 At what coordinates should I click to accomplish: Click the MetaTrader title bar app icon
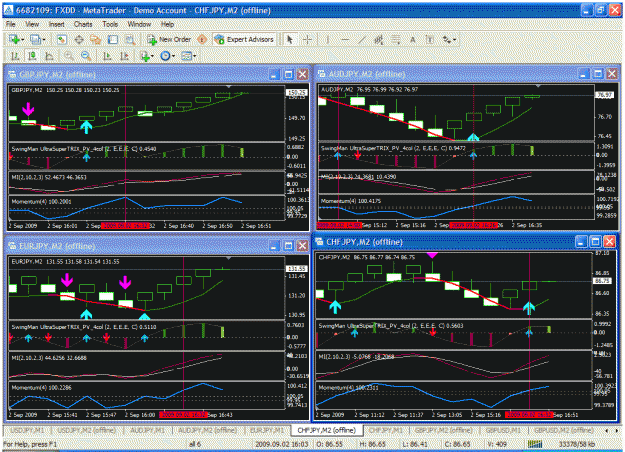click(x=8, y=10)
